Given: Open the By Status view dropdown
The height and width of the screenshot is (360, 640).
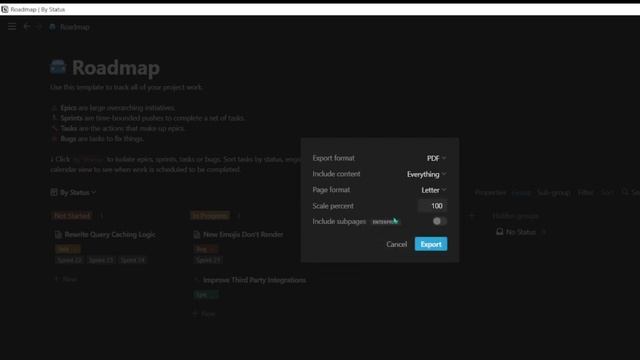Looking at the screenshot, I should click(x=73, y=192).
